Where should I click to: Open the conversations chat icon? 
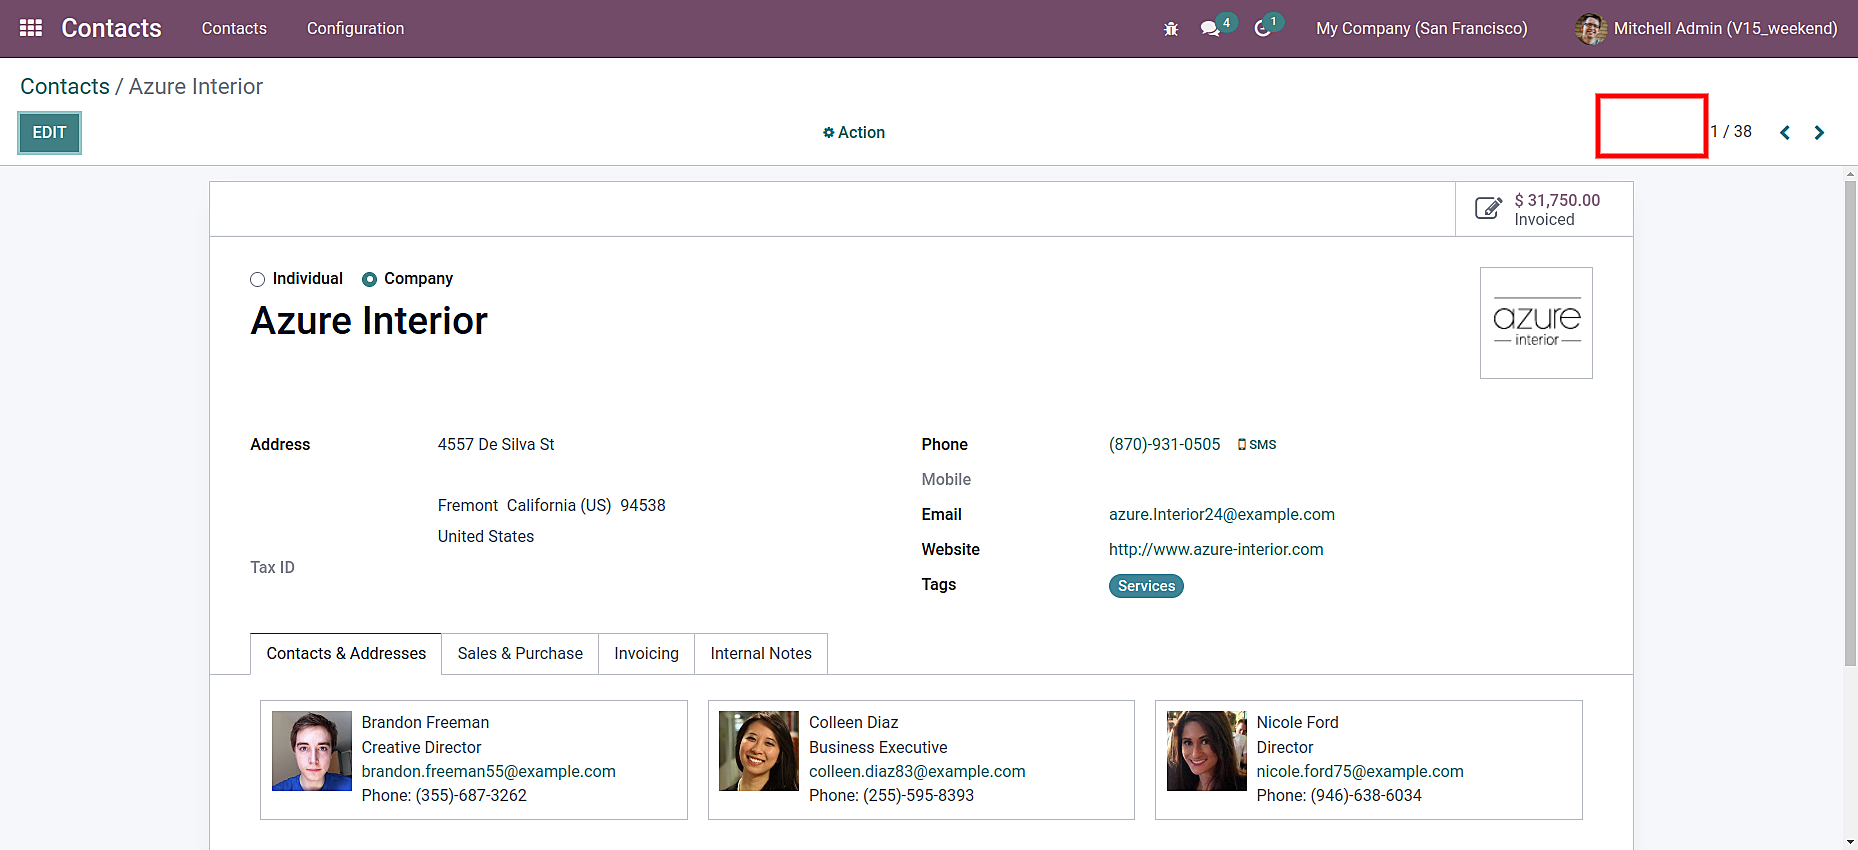coord(1210,29)
